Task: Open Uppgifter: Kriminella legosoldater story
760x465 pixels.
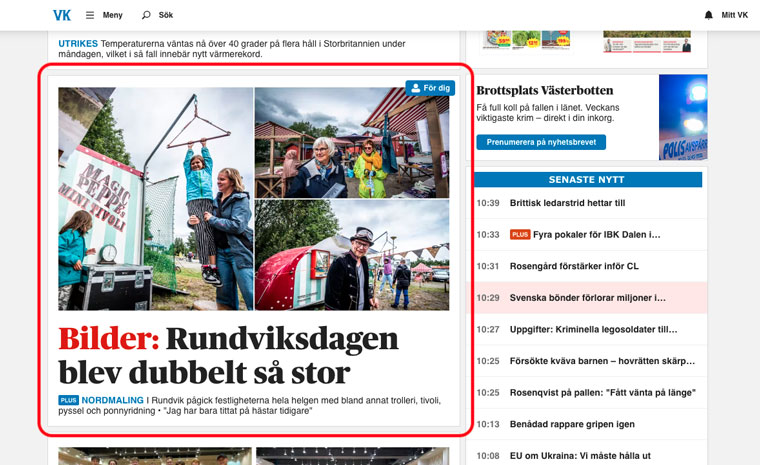Action: [593, 329]
